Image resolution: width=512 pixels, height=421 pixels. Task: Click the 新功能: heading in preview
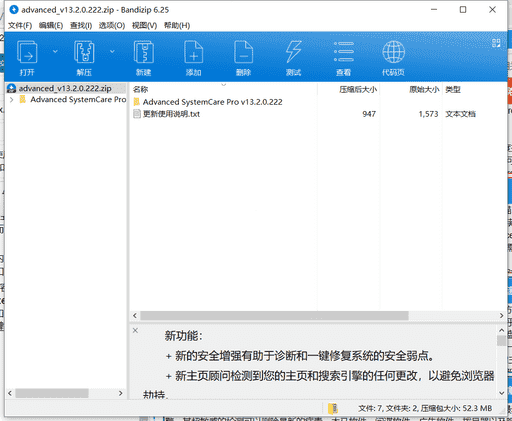(x=183, y=336)
